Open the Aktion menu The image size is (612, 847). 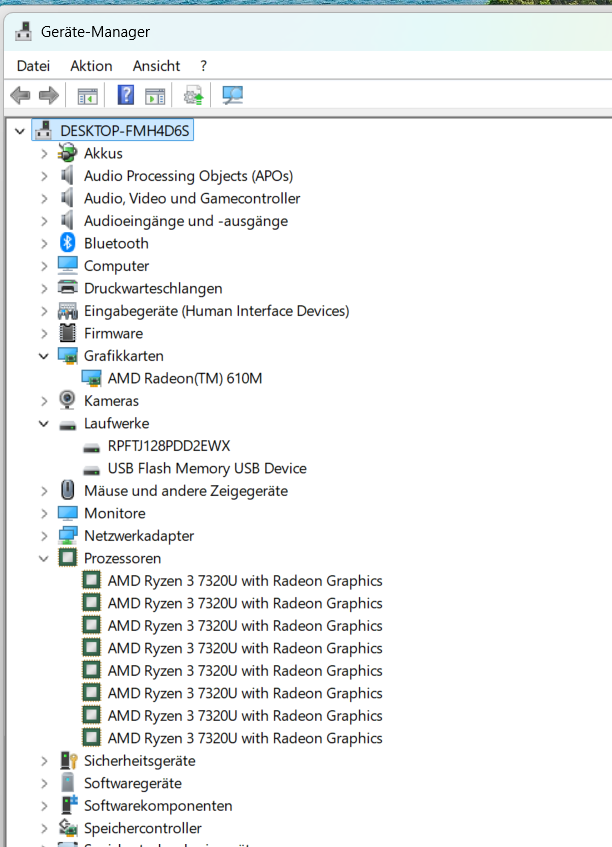(91, 66)
